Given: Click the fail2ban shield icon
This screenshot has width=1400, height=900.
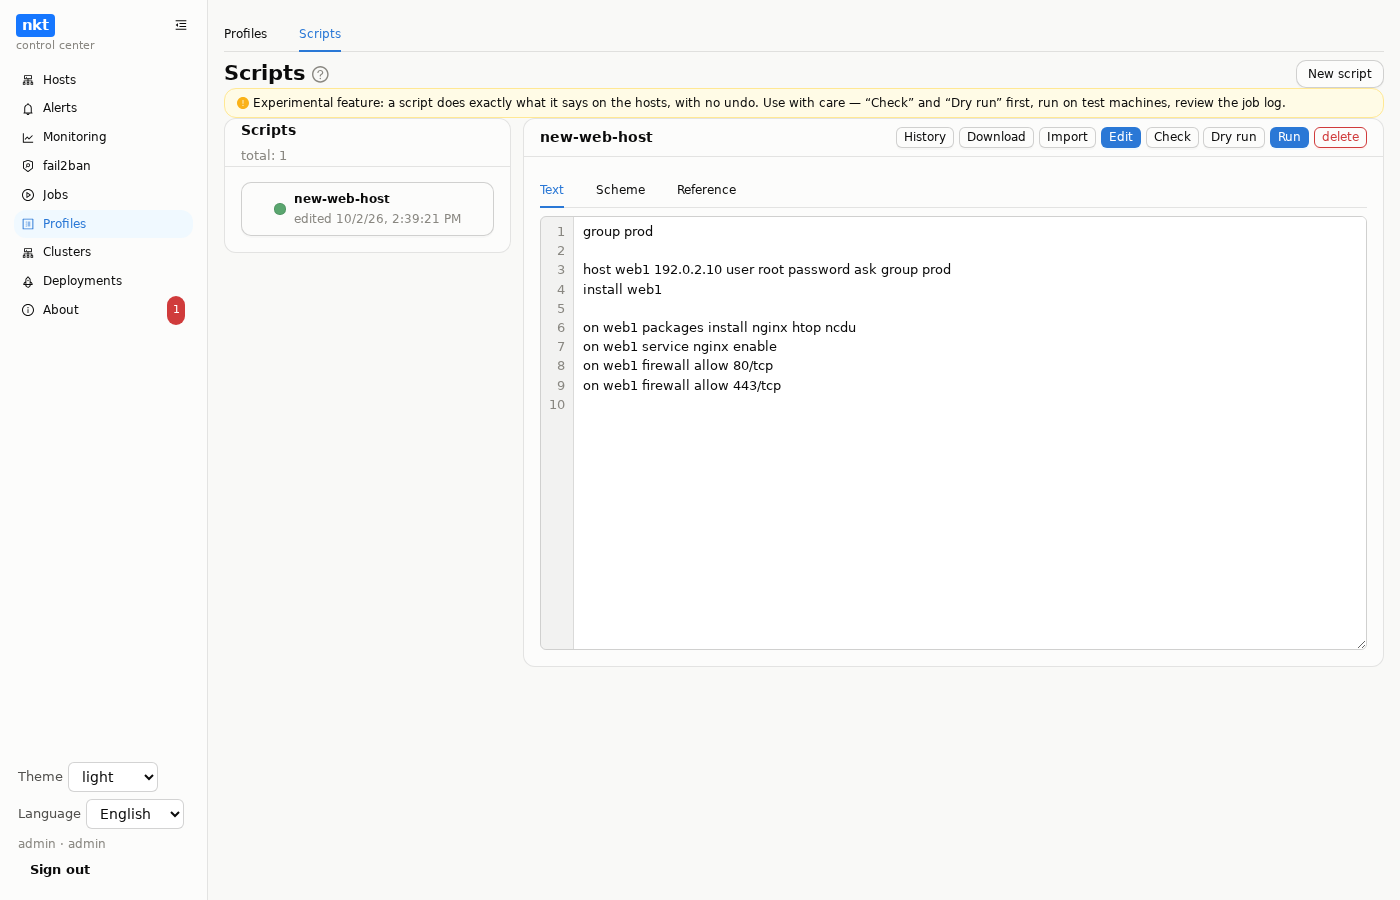Looking at the screenshot, I should click(x=28, y=166).
